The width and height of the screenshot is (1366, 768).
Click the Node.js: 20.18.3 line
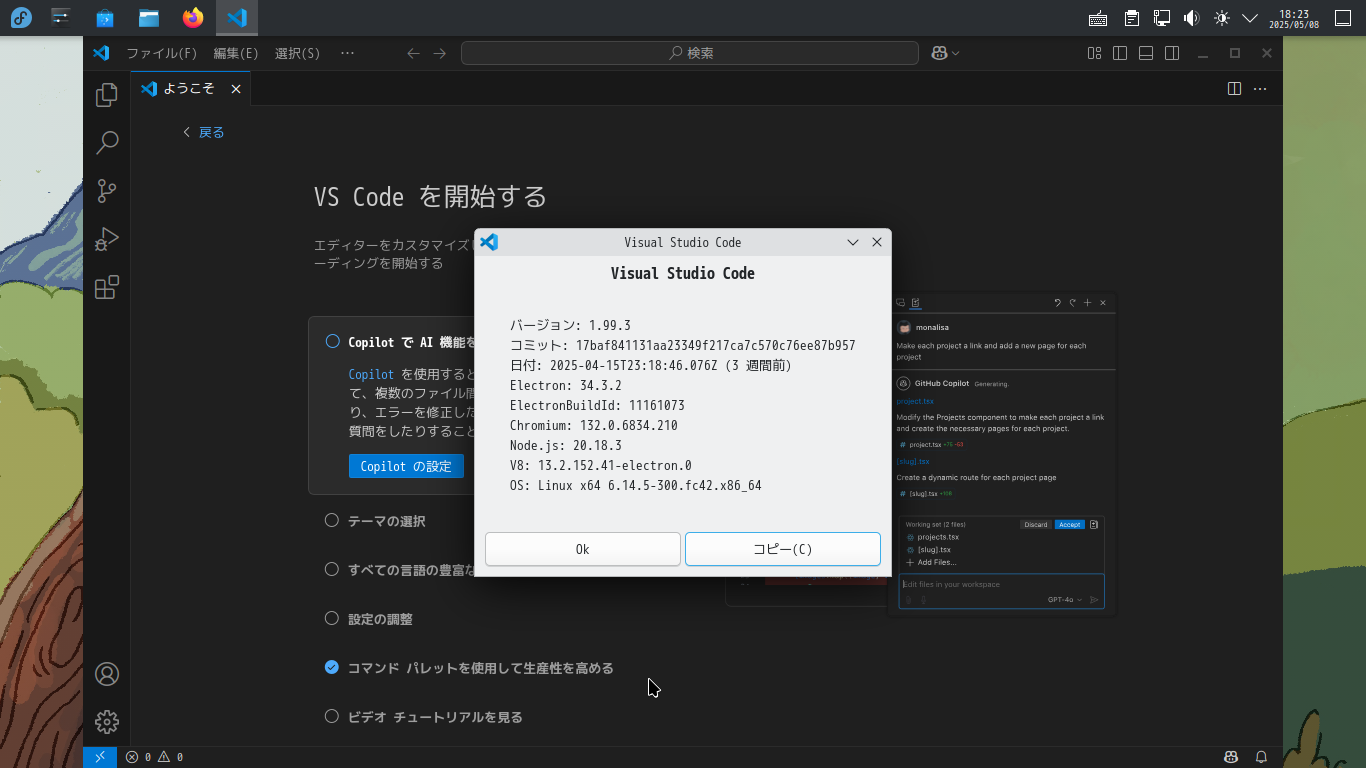pyautogui.click(x=566, y=445)
